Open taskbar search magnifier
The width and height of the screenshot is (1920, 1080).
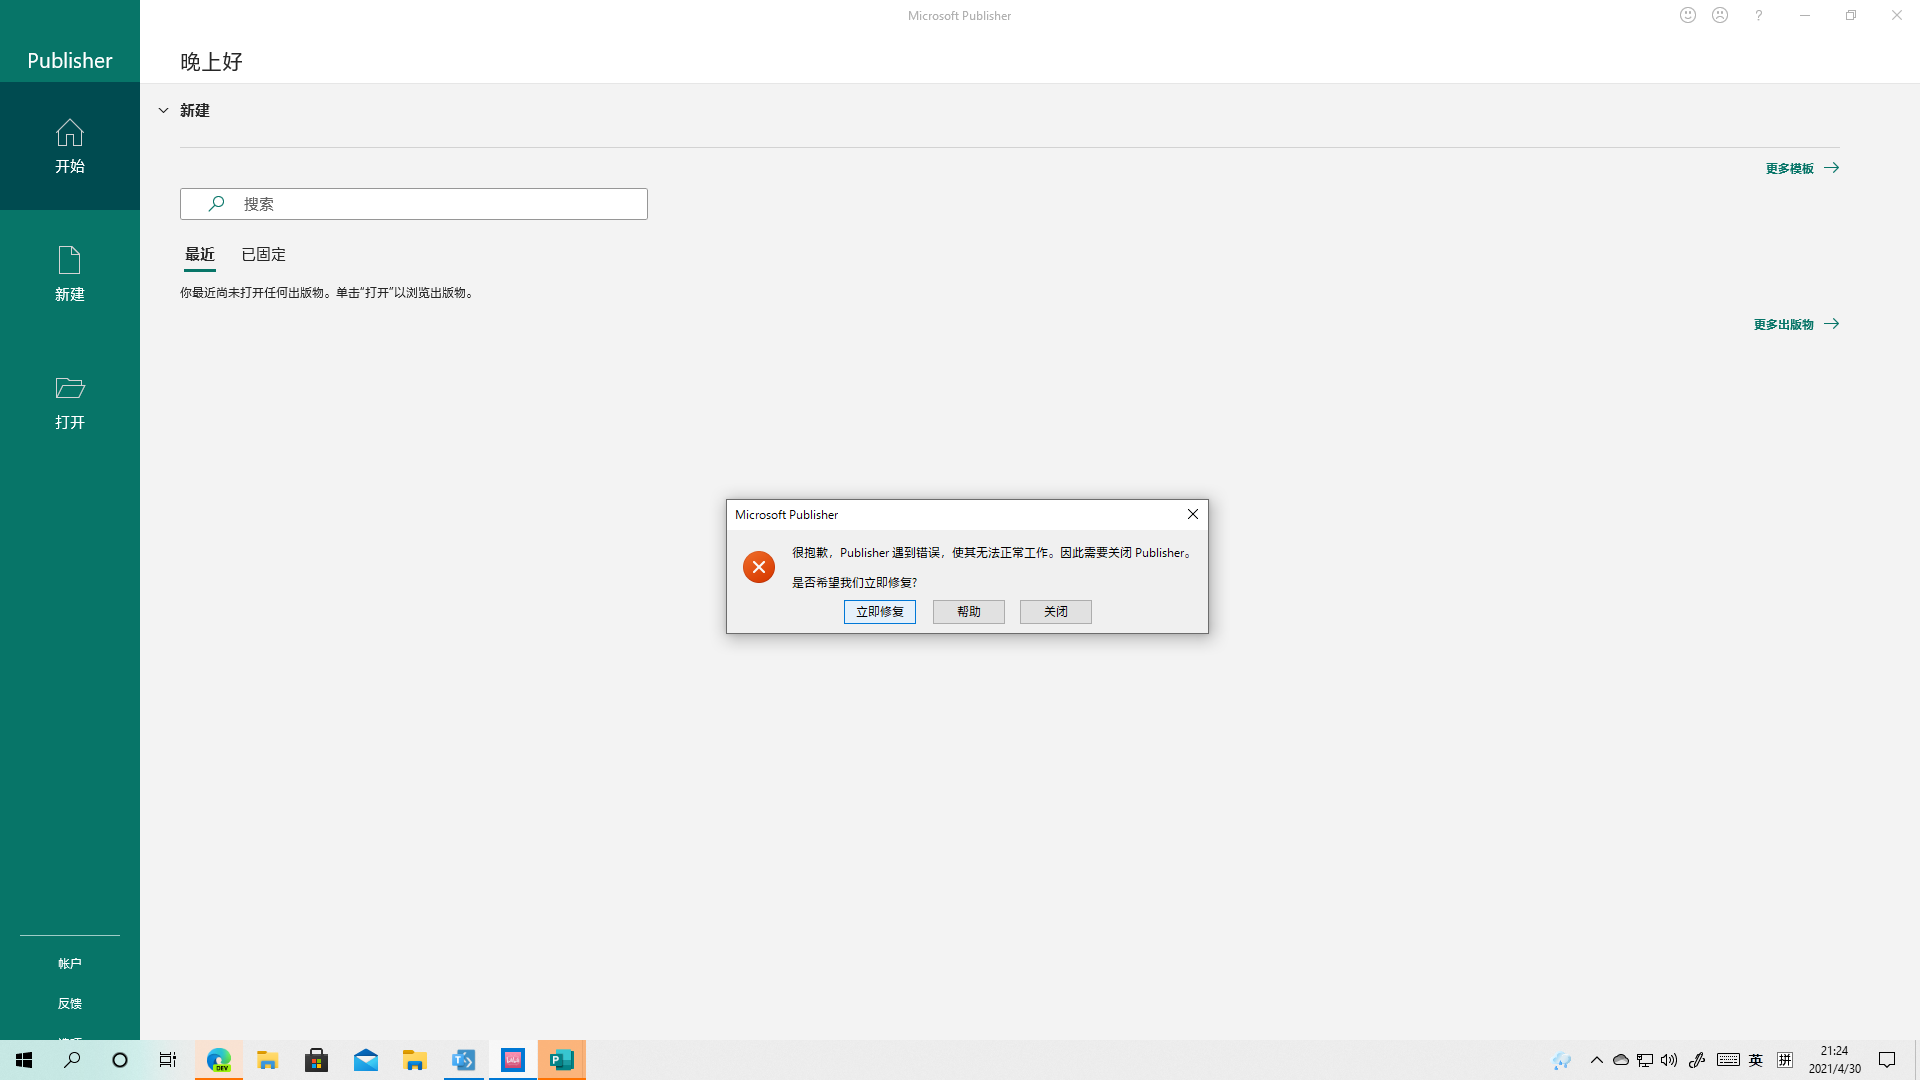pyautogui.click(x=72, y=1060)
